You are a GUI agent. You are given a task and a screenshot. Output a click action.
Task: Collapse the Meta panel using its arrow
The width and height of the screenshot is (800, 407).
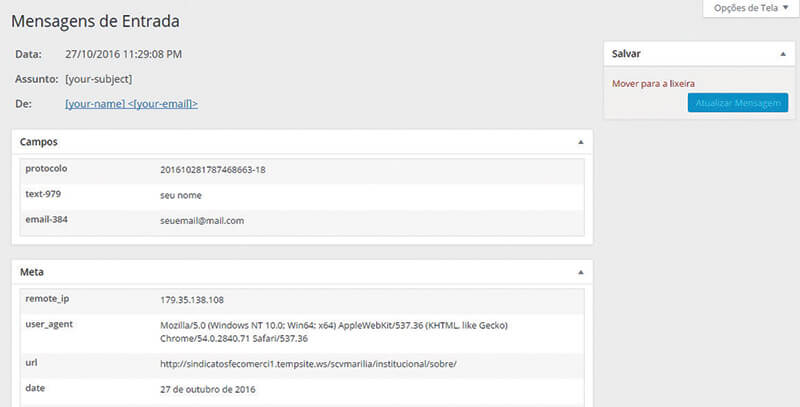click(x=580, y=271)
